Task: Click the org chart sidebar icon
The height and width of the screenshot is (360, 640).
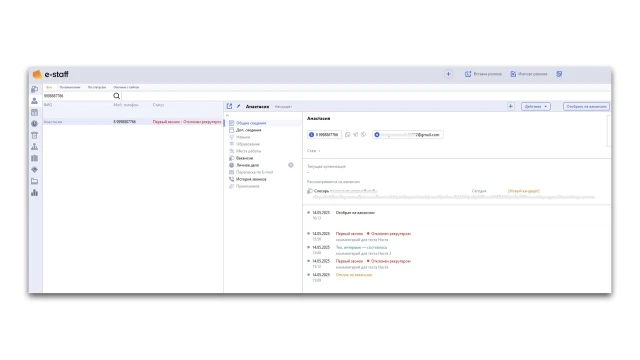Action: click(34, 147)
